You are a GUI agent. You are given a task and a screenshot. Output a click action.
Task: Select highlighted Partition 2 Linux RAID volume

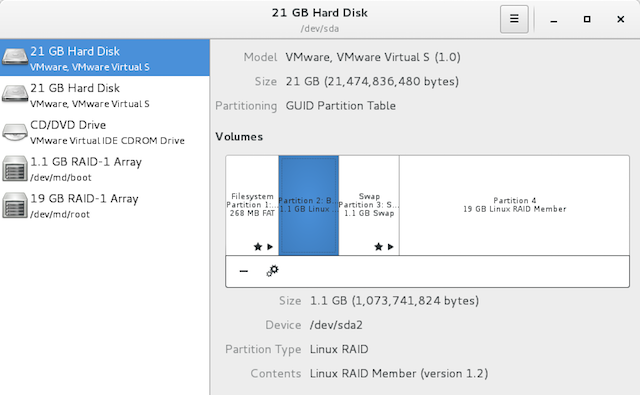pos(309,205)
